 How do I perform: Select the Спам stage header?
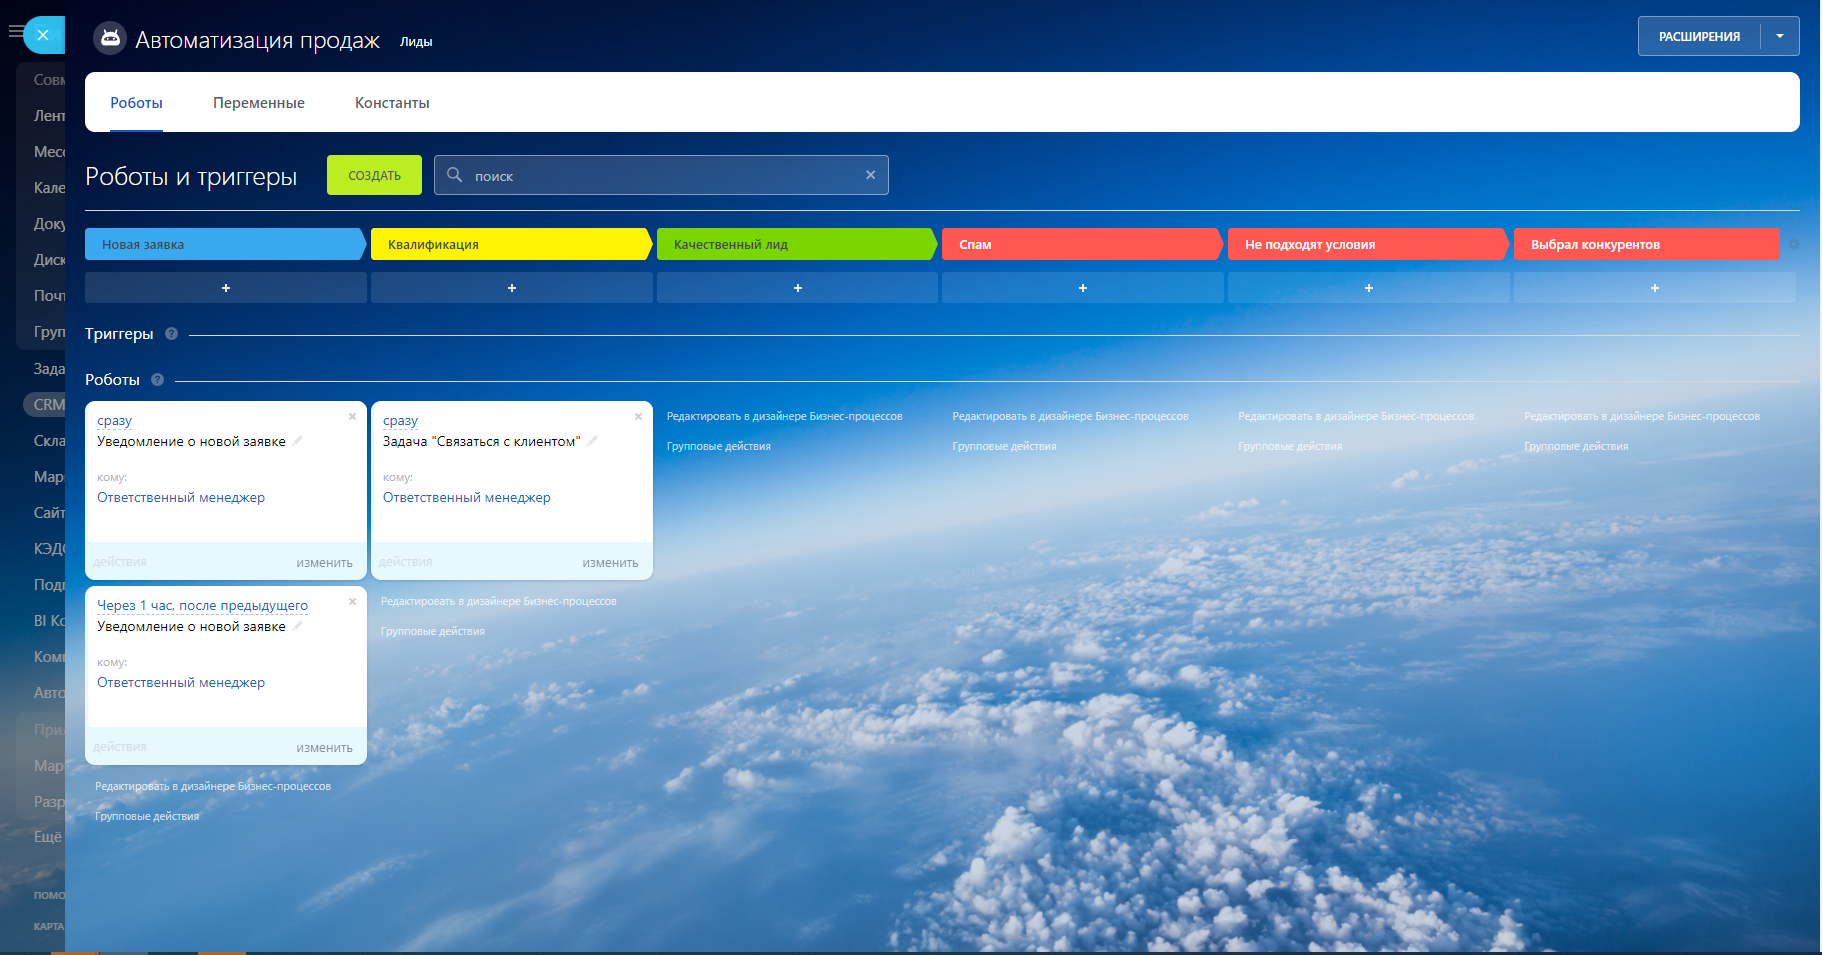pyautogui.click(x=1083, y=244)
